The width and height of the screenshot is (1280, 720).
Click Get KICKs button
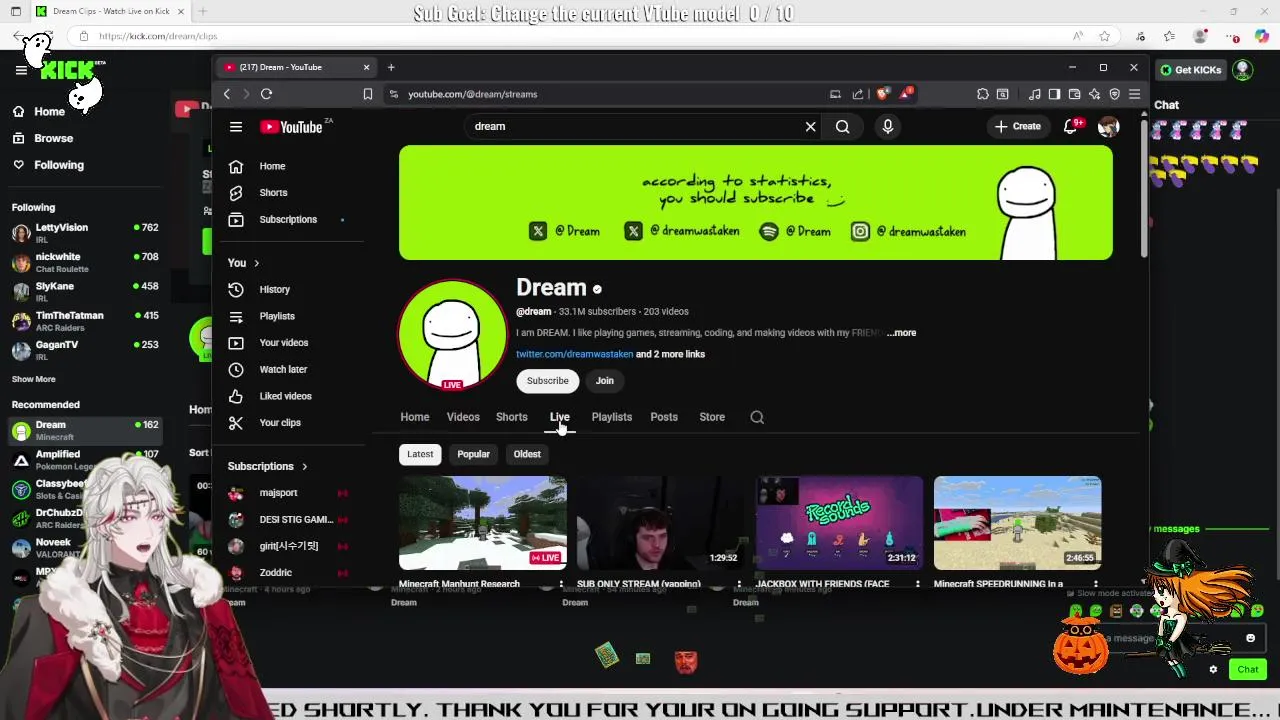1190,70
